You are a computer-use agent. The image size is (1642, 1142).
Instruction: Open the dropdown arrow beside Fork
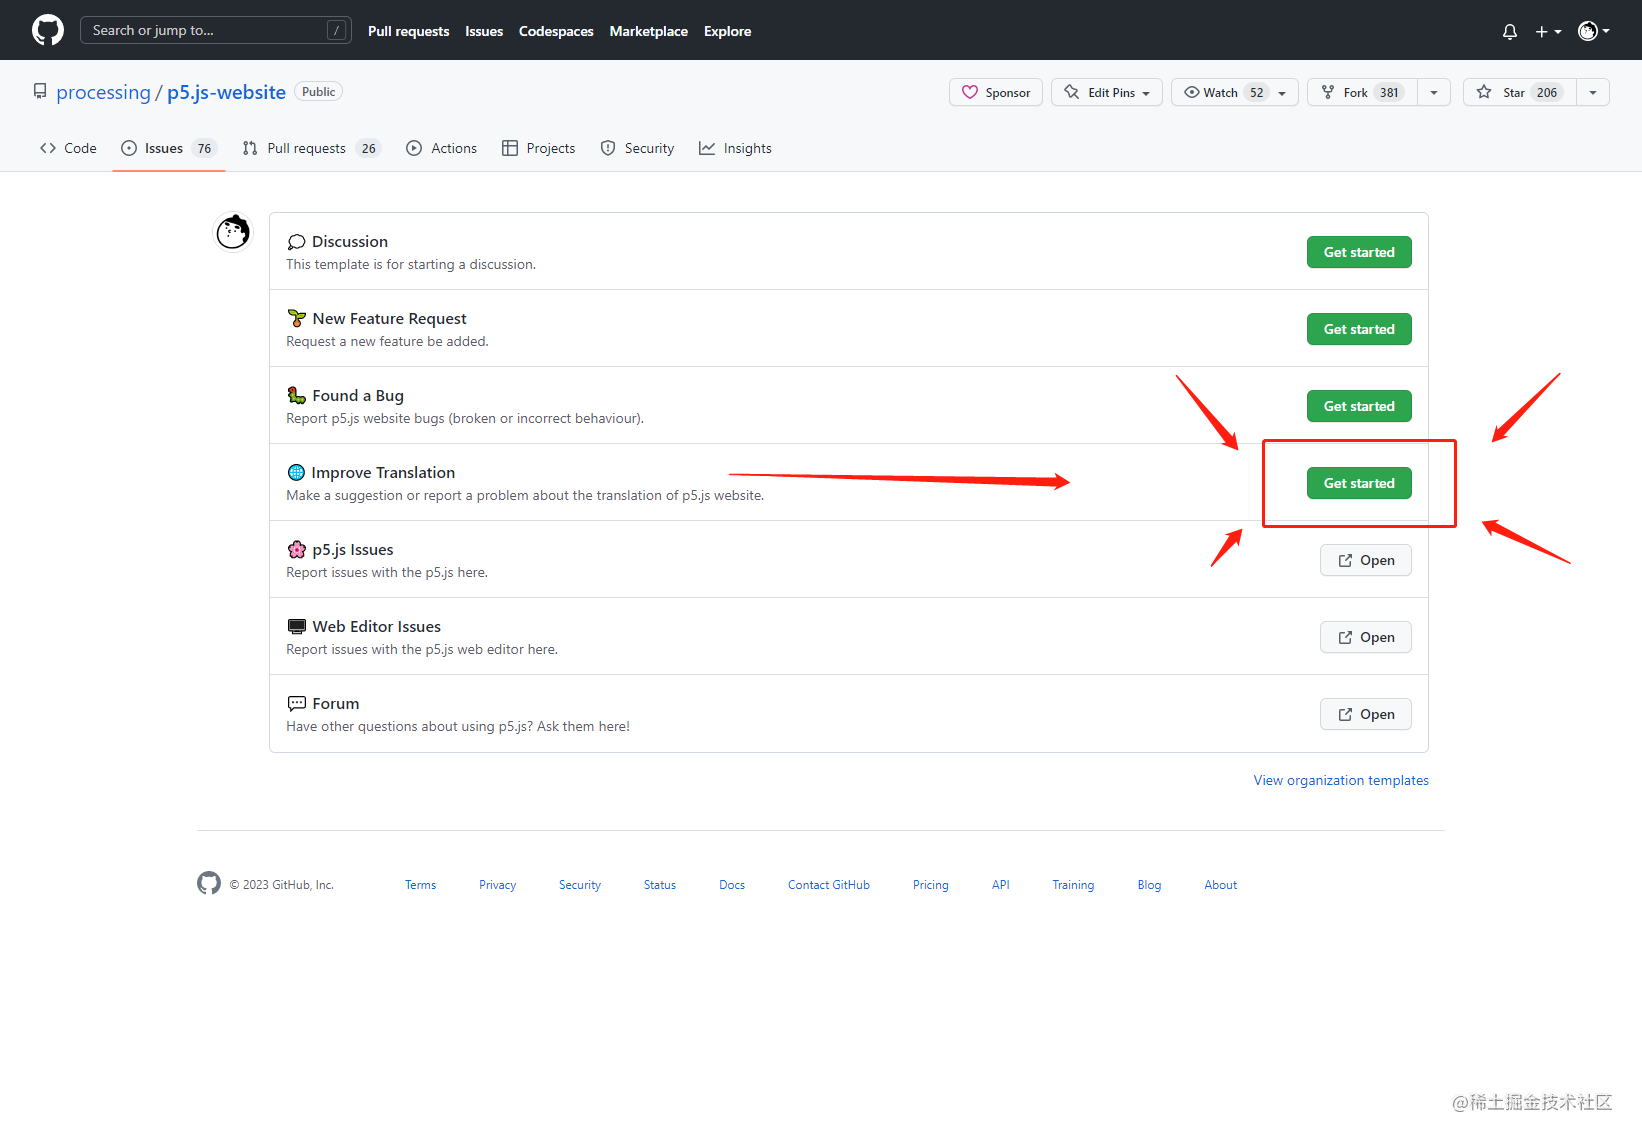tap(1434, 92)
